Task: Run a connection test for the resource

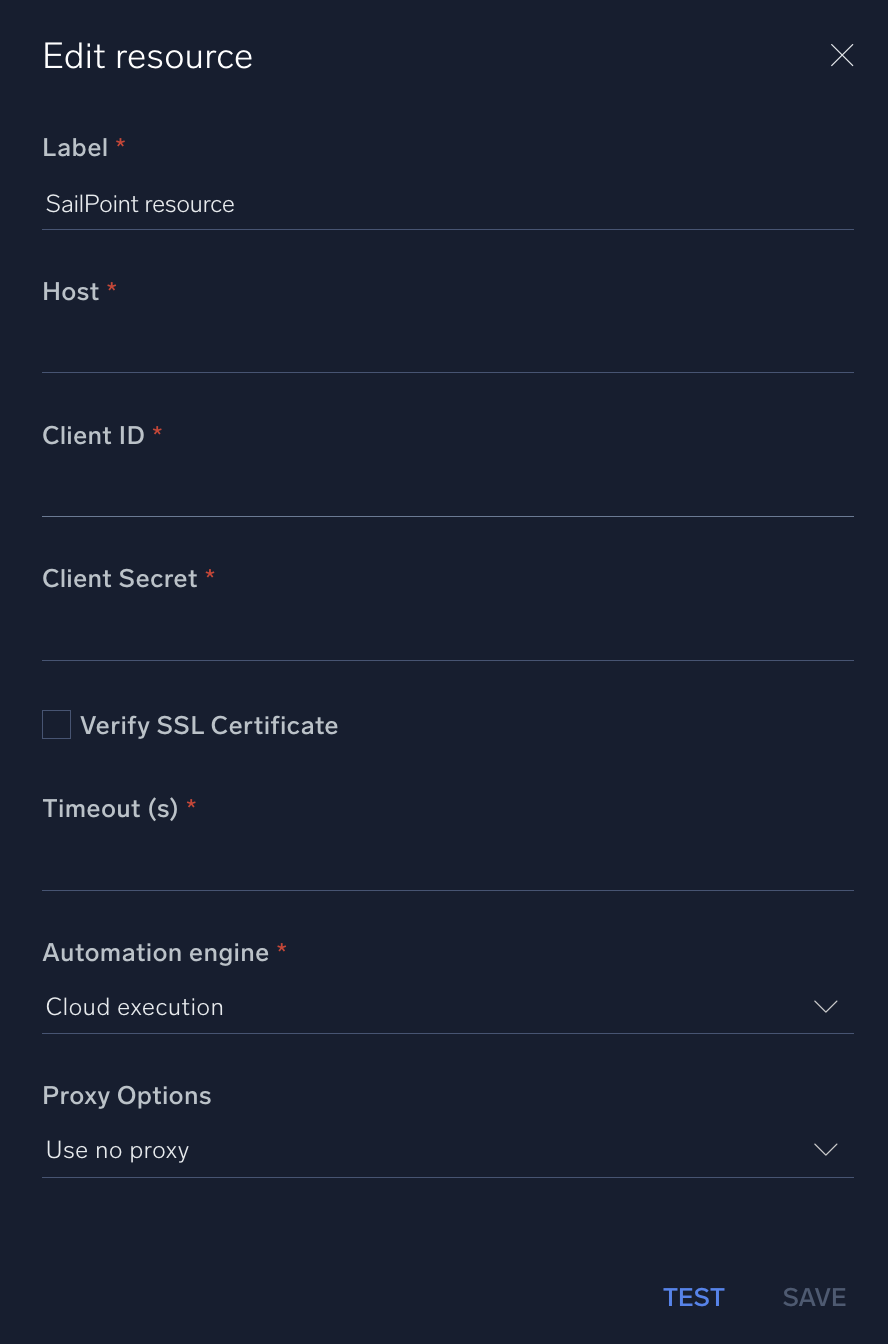Action: click(693, 1296)
